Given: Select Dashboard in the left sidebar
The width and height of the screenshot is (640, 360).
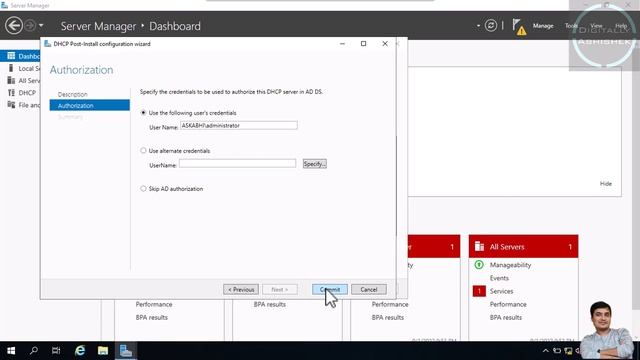Looking at the screenshot, I should 20,56.
